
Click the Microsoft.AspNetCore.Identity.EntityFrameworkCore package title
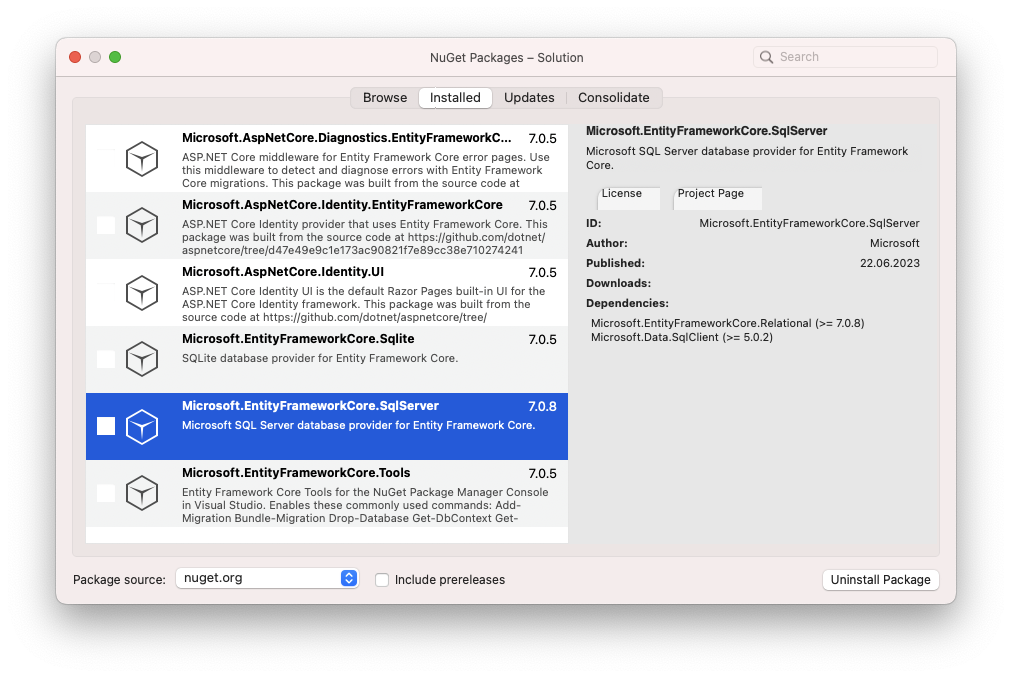342,205
